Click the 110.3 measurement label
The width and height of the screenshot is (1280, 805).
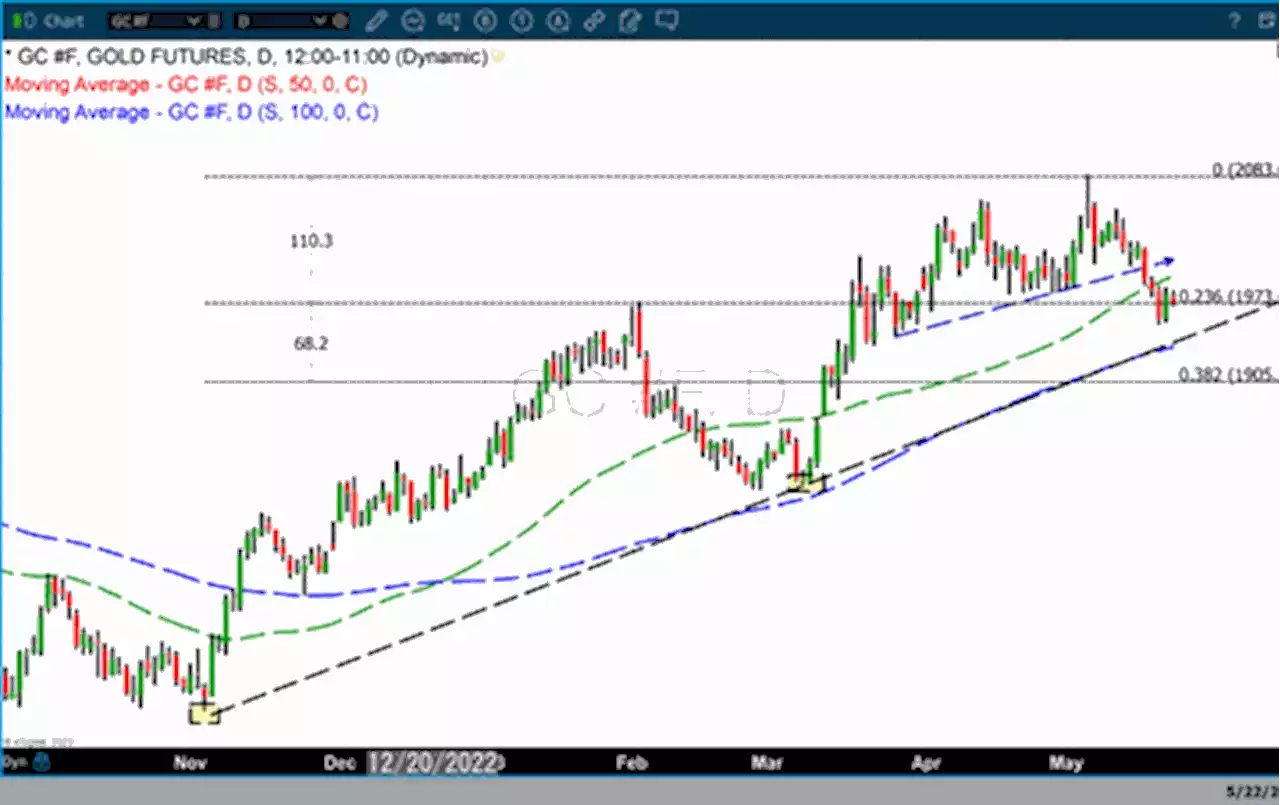311,241
